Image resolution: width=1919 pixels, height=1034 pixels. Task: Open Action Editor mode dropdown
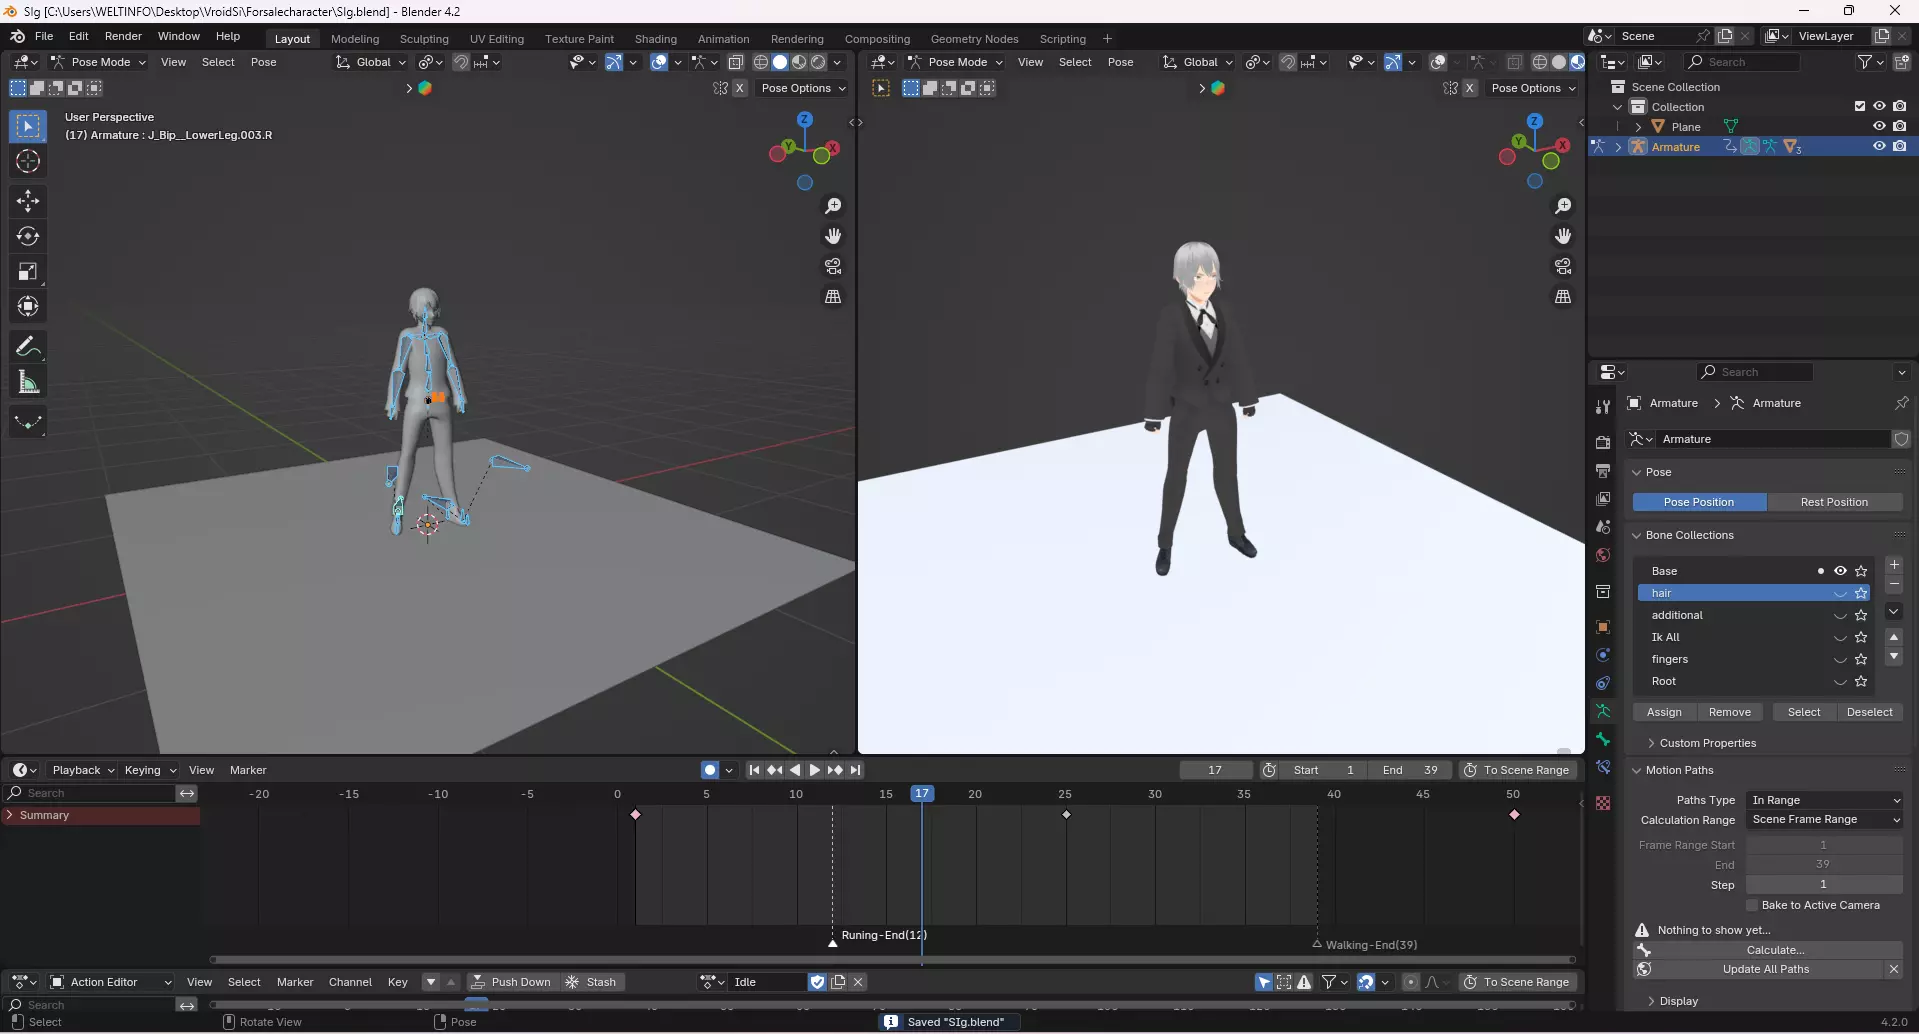[111, 982]
